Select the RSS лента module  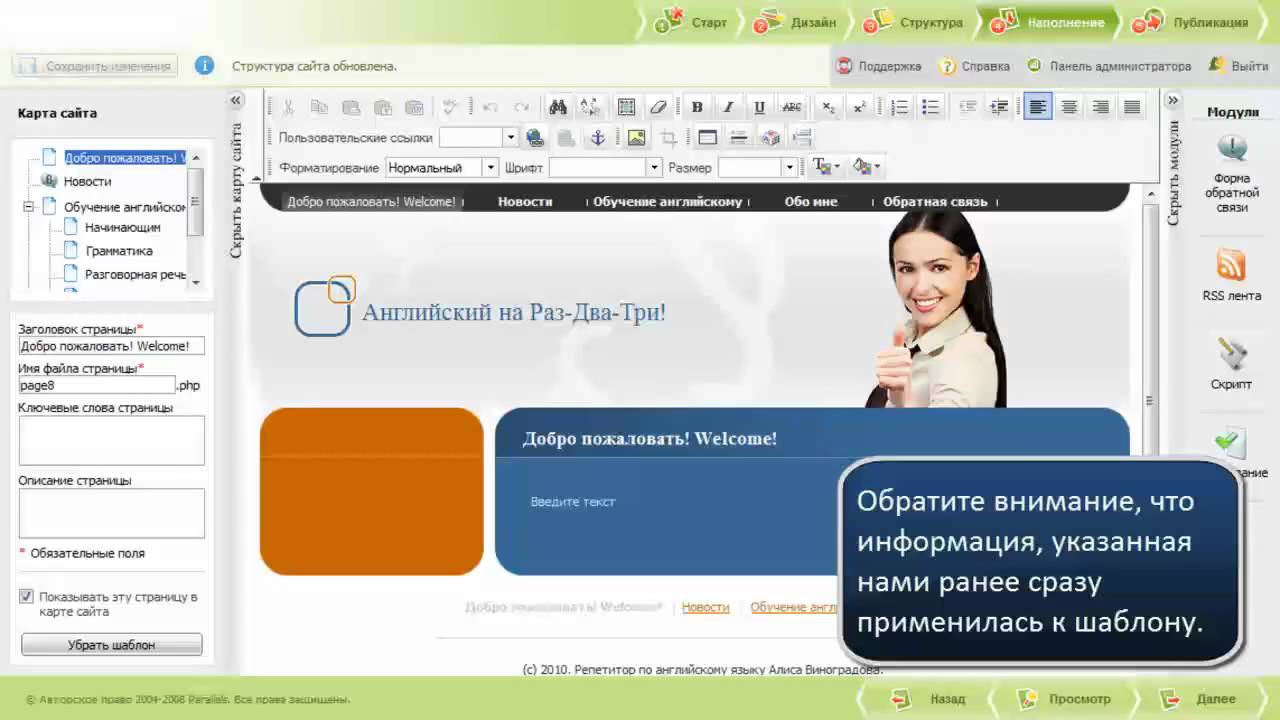[x=1231, y=276]
